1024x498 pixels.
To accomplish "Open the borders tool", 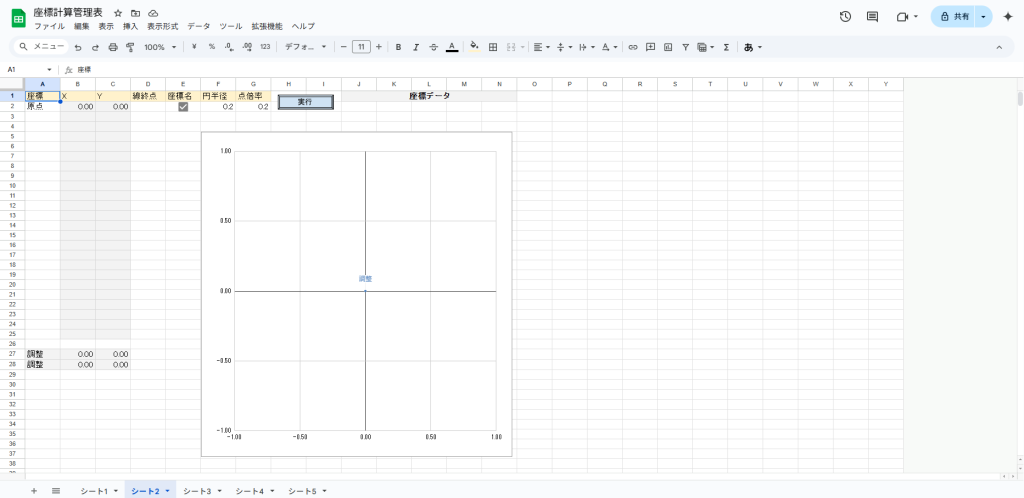I will click(493, 47).
